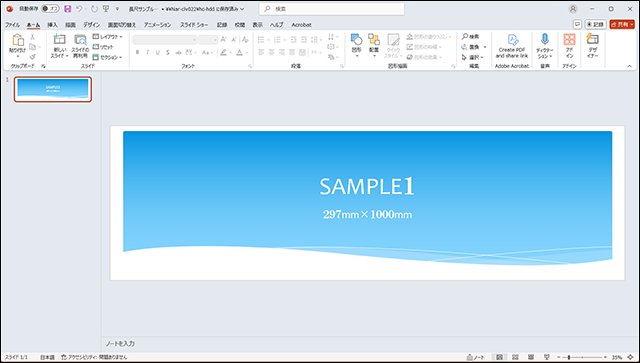Expand the Section (セクション) dropdown
This screenshot has height=363, width=640.
click(107, 58)
